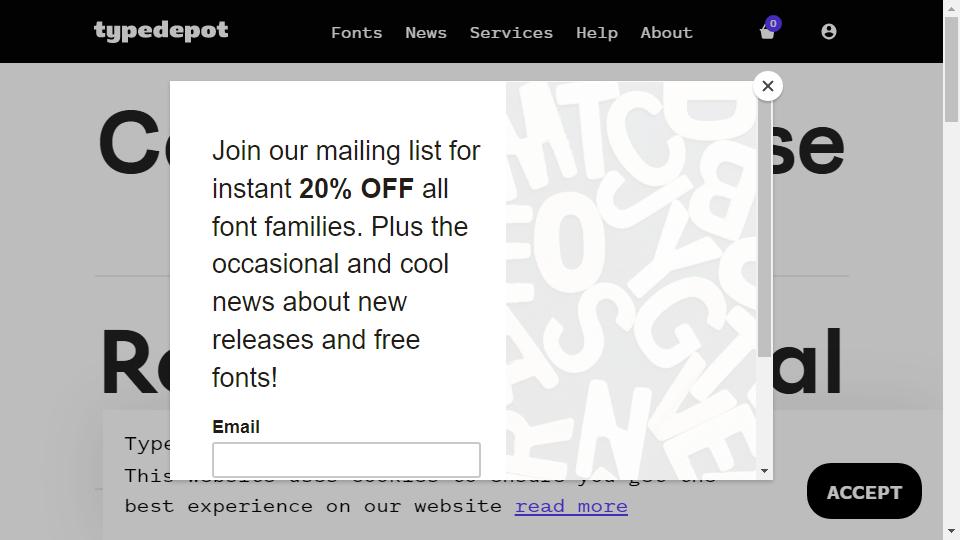Focus the Email input field
Viewport: 960px width, 540px height.
tap(346, 460)
